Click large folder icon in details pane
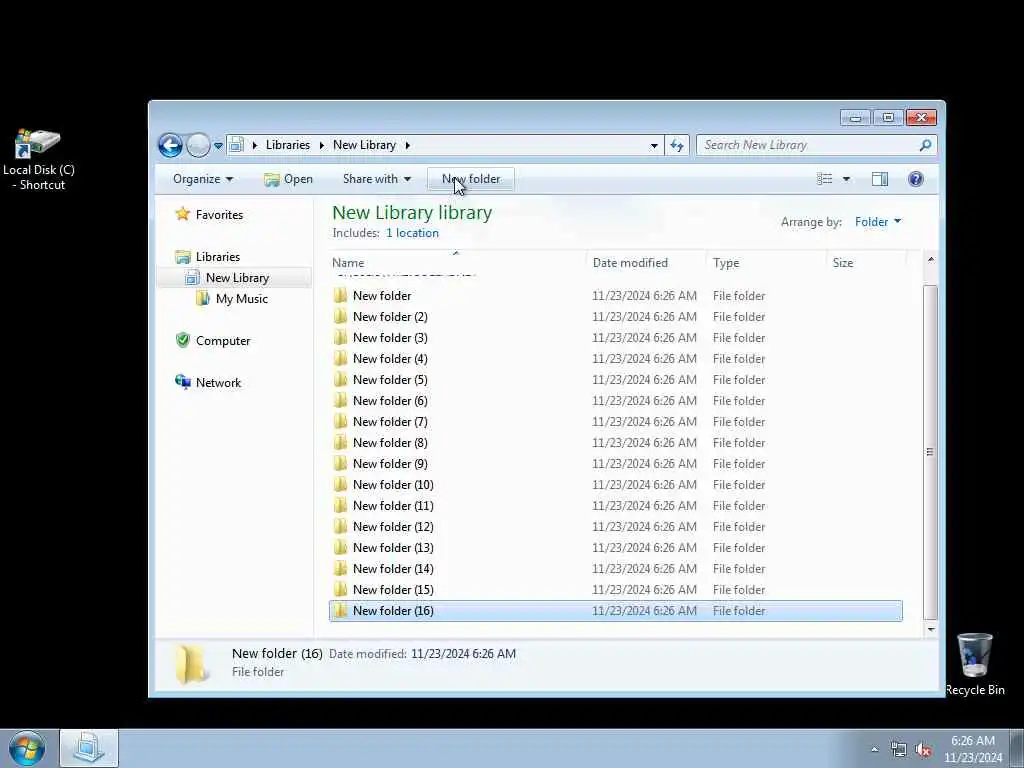The width and height of the screenshot is (1024, 768). (x=191, y=663)
